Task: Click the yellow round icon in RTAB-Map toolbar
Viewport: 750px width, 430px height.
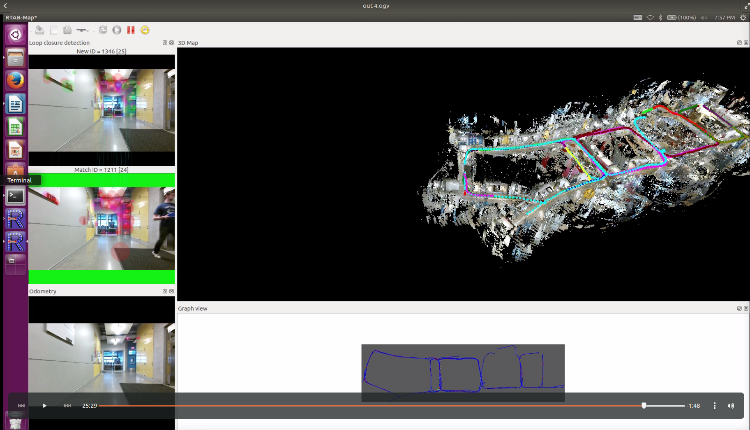Action: (x=146, y=30)
